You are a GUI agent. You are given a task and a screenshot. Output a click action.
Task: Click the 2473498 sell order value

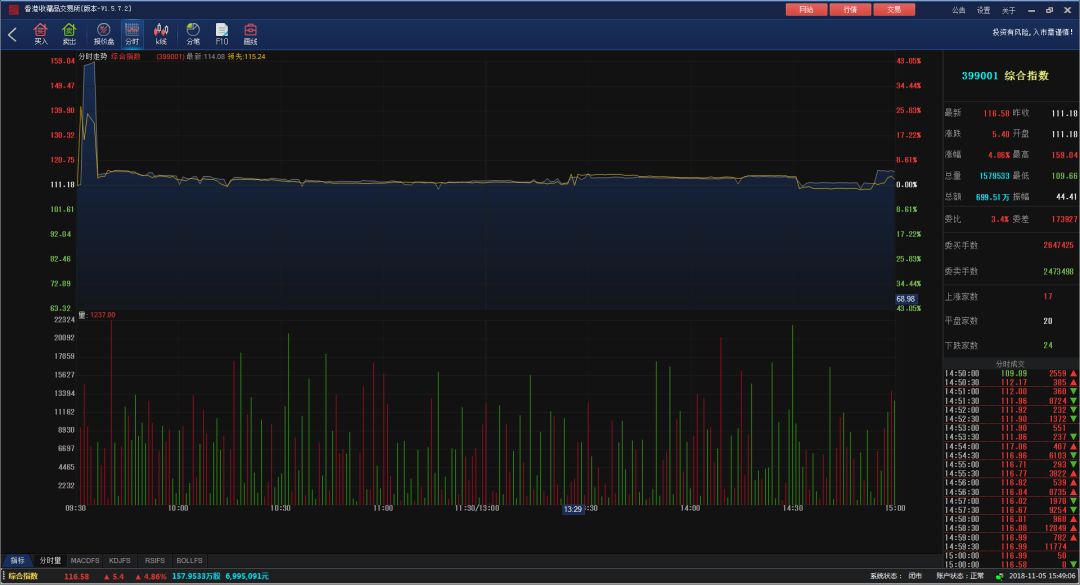tap(1058, 271)
